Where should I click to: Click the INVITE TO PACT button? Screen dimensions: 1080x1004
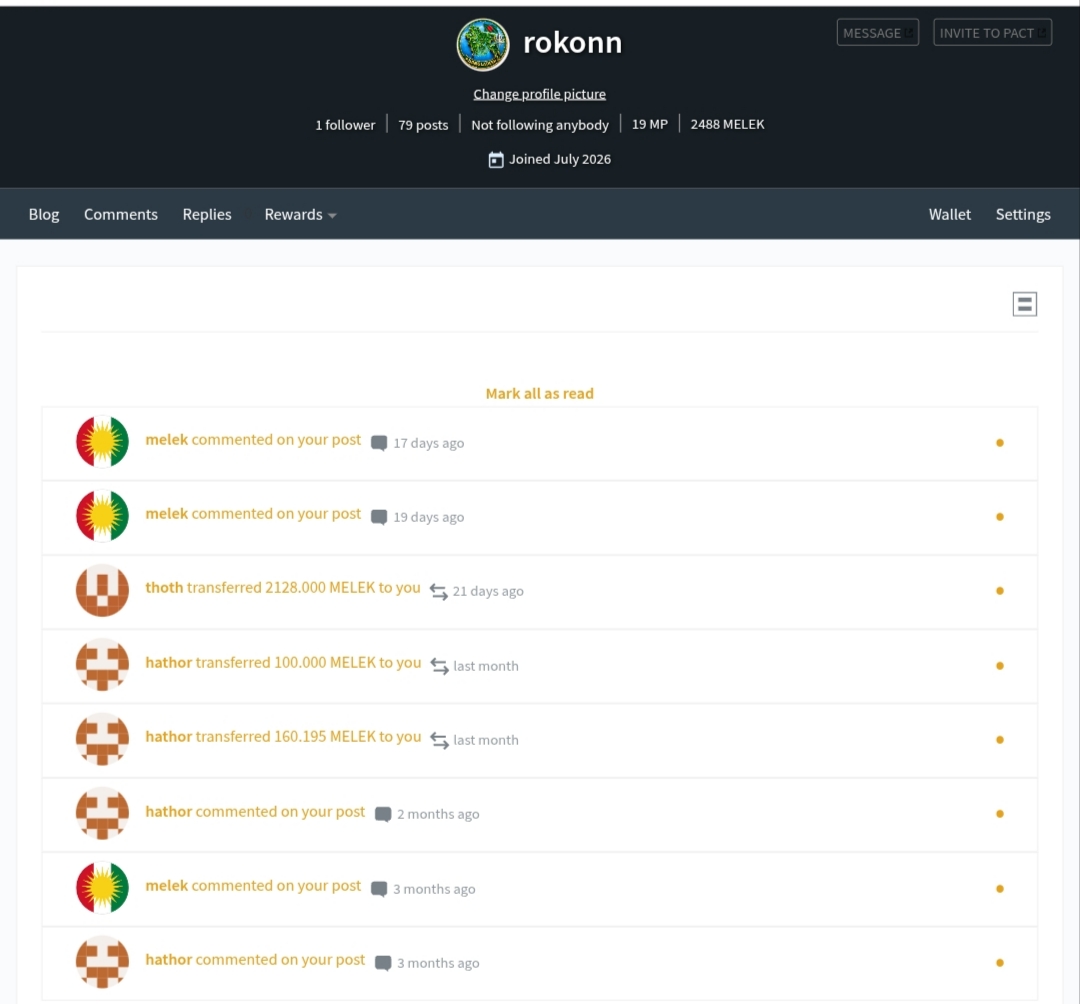[992, 32]
